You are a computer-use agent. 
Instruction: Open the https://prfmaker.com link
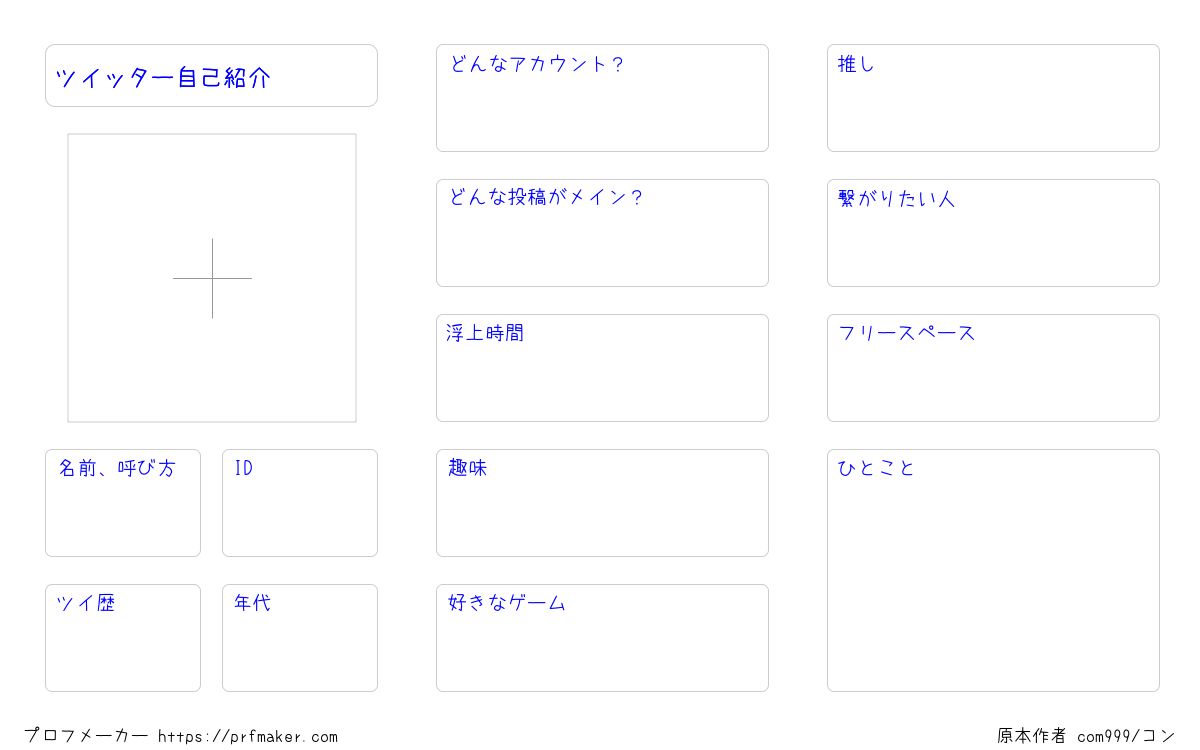coord(248,737)
